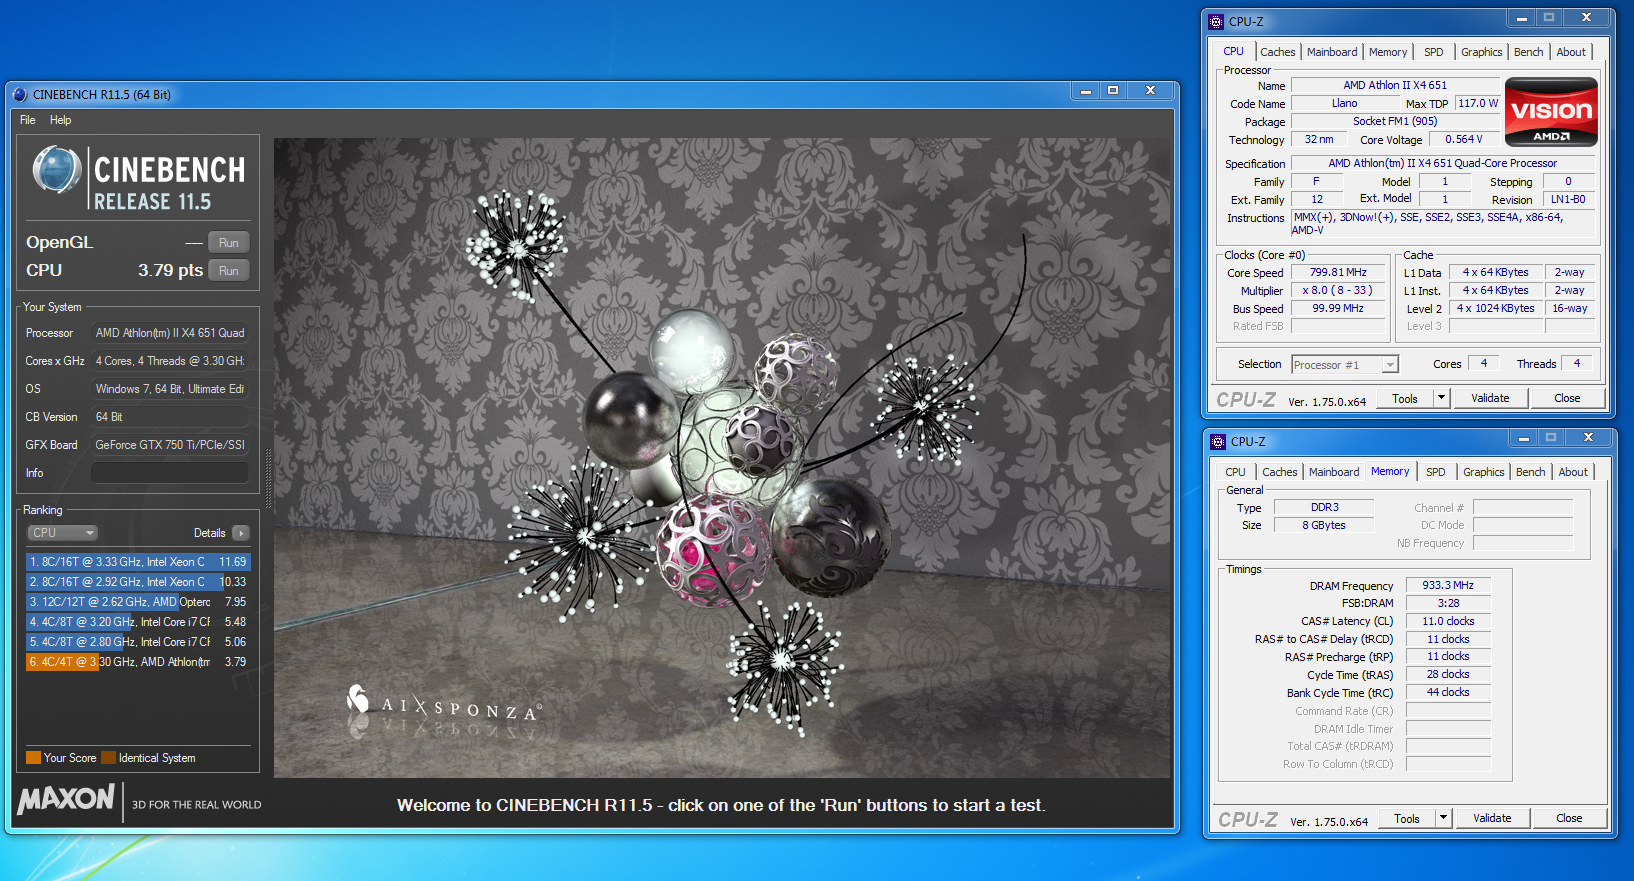Click the processor name AMD Athlon II X4 651
This screenshot has height=881, width=1634.
coord(1395,86)
